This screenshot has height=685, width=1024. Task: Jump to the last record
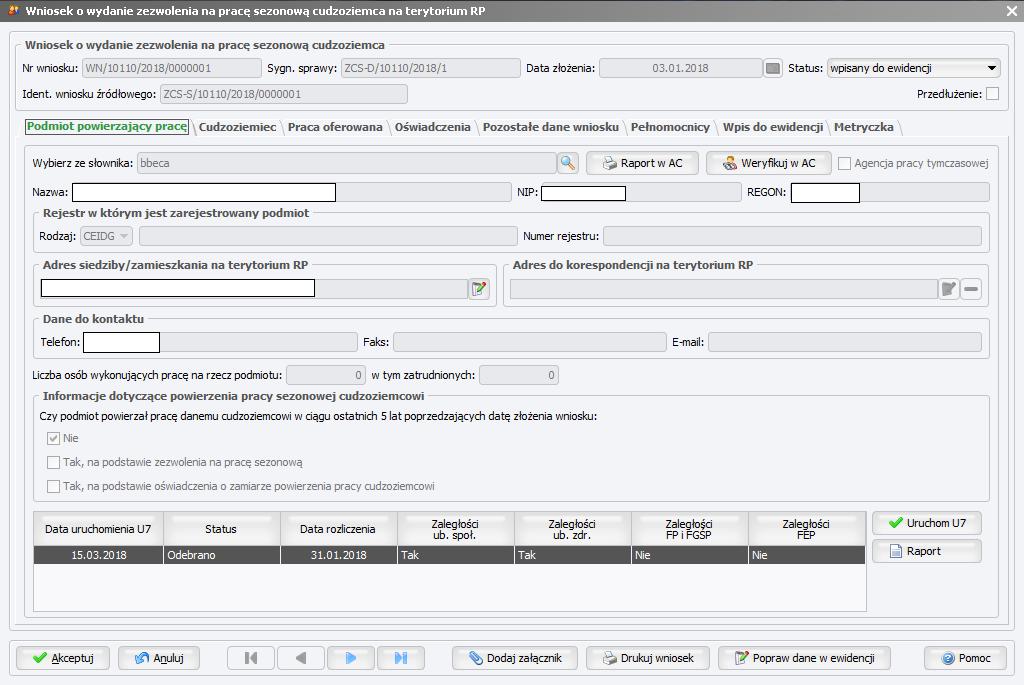click(401, 658)
